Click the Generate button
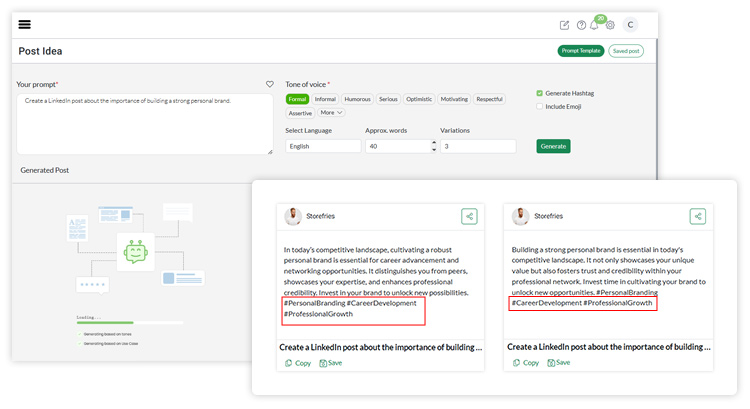 pyautogui.click(x=553, y=146)
